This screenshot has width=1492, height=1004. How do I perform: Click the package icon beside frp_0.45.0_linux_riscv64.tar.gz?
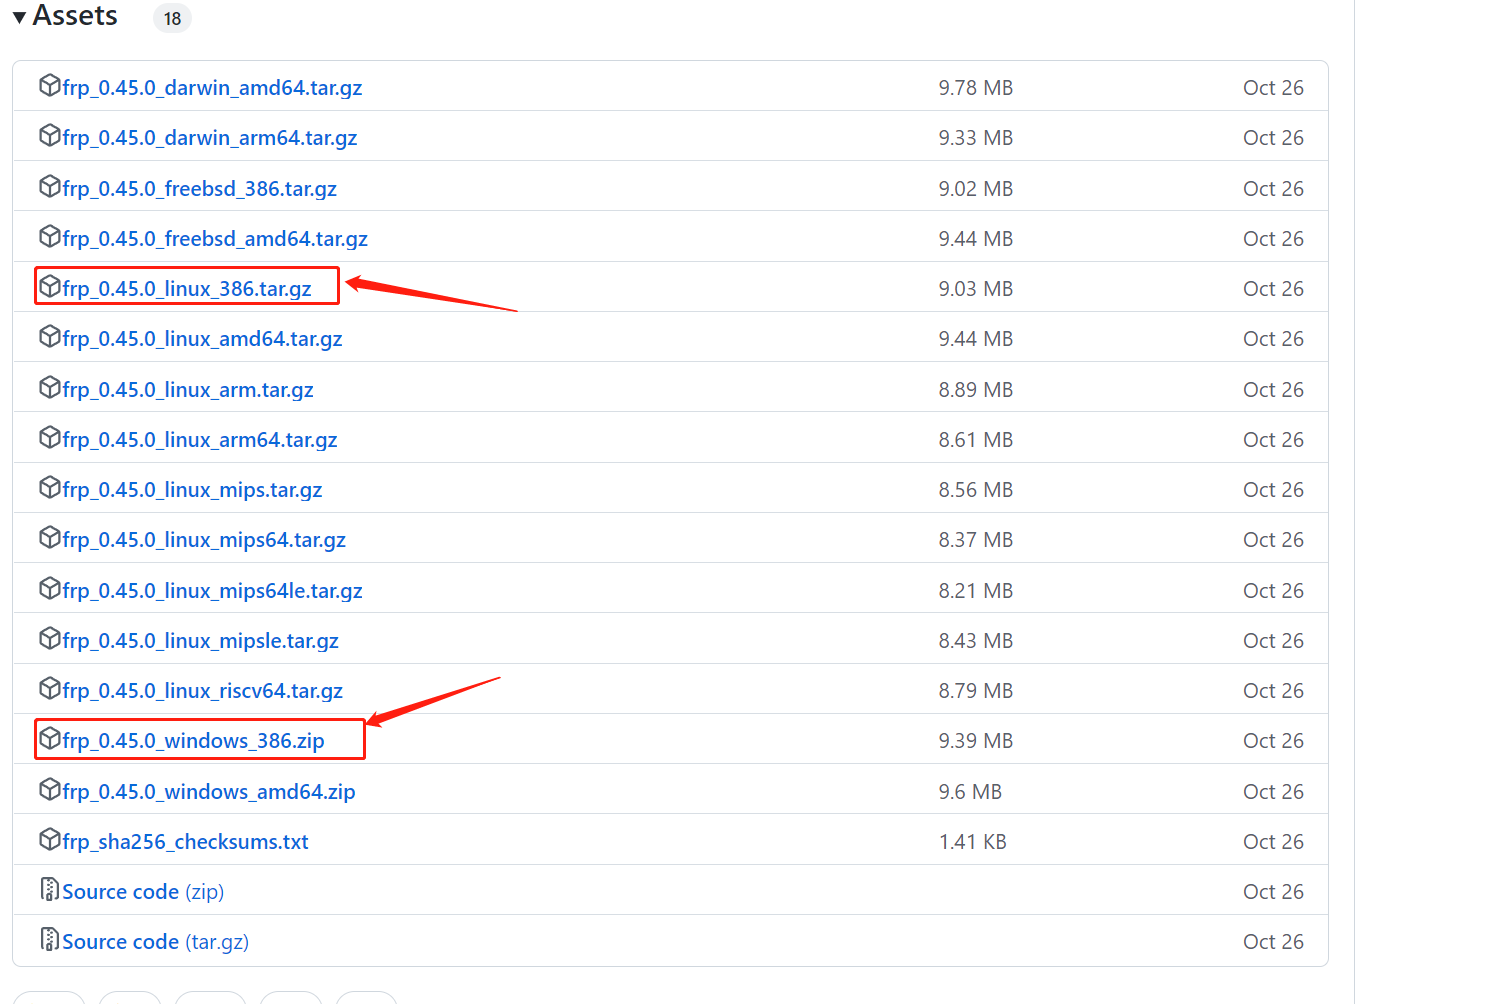[x=50, y=688]
